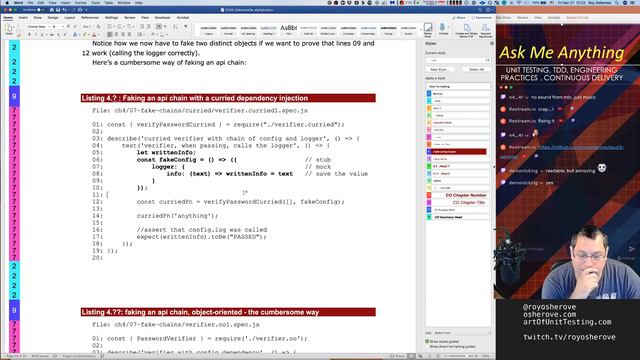Click the Styles Pane button
The width and height of the screenshot is (640, 360).
428,29
